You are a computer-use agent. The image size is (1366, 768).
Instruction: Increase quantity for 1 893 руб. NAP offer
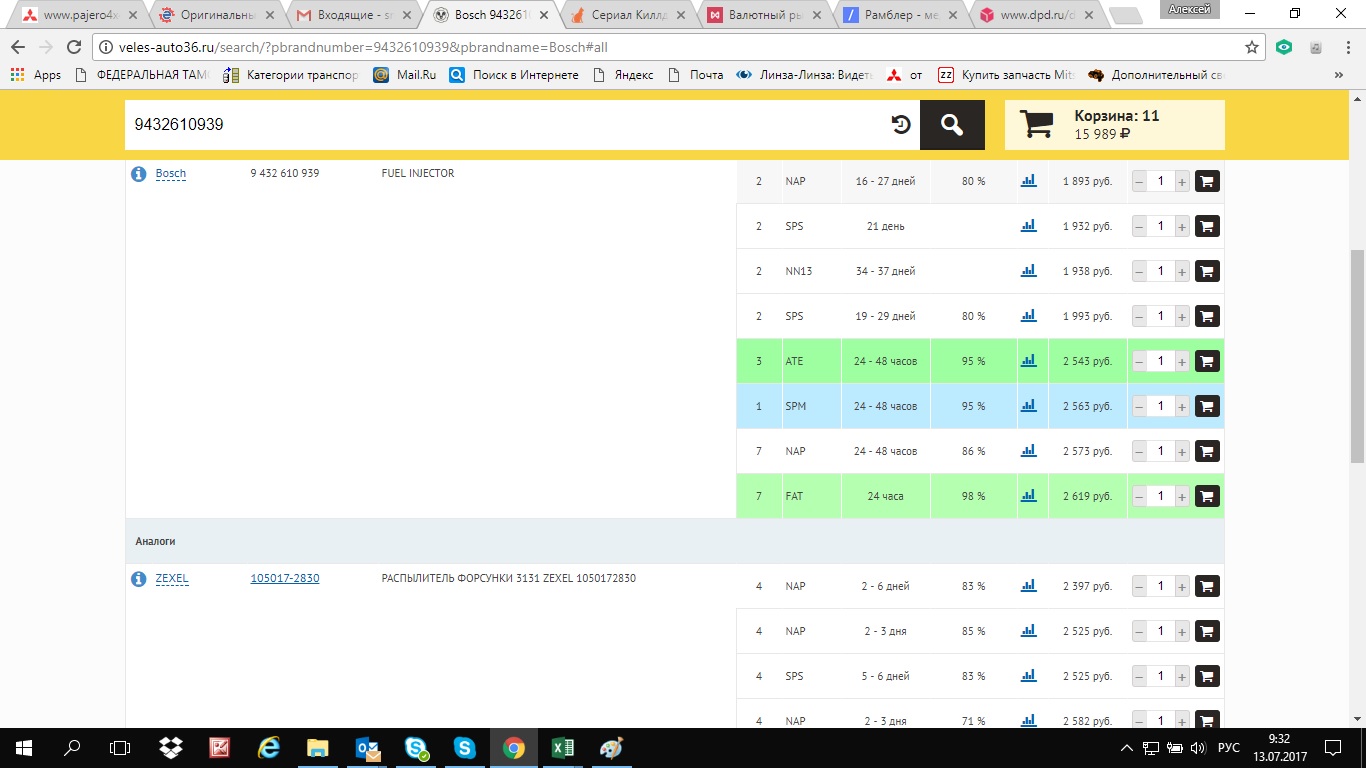tap(1182, 182)
